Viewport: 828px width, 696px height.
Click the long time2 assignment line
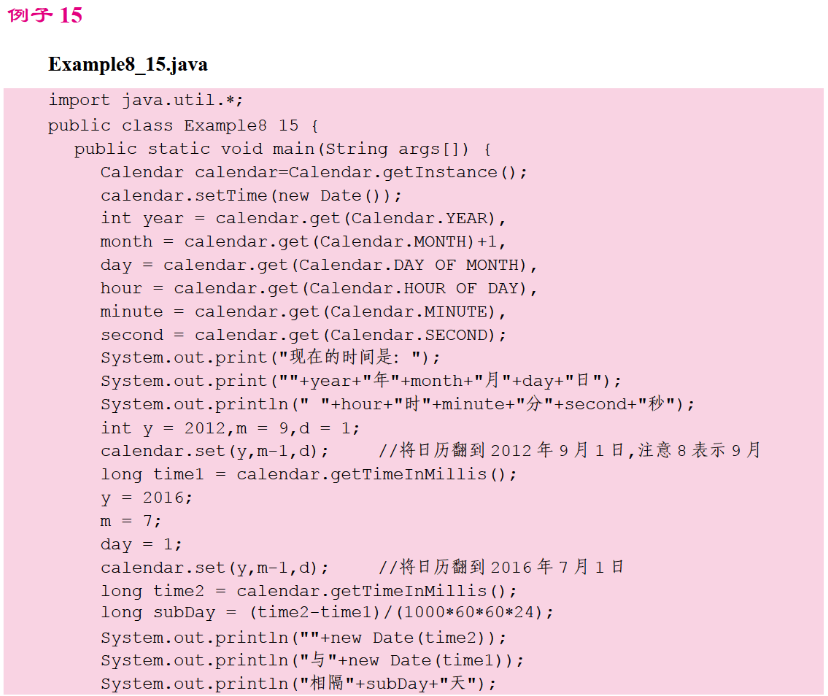pyautogui.click(x=309, y=590)
